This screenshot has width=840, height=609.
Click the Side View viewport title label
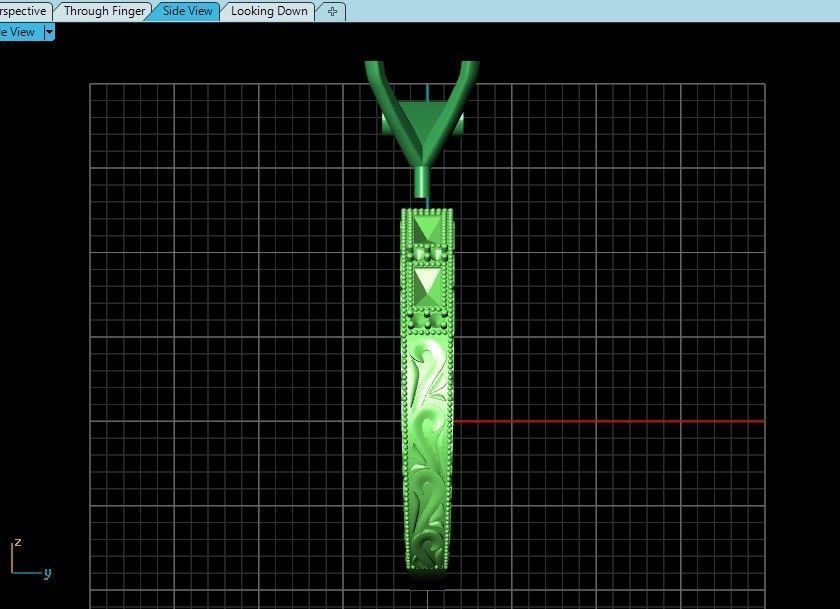19,32
